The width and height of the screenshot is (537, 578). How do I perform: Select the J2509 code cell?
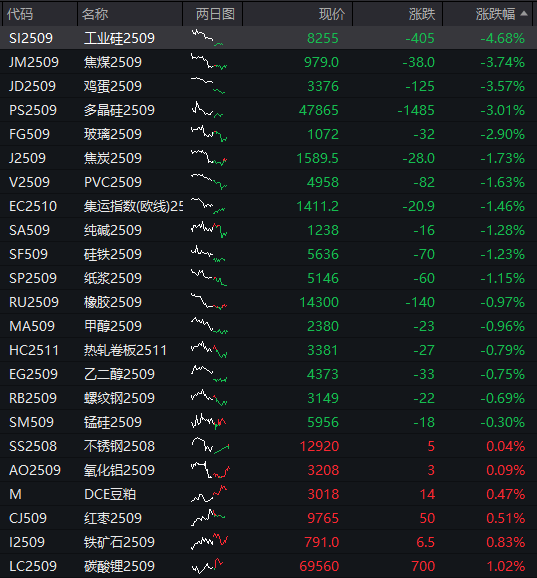tap(27, 158)
